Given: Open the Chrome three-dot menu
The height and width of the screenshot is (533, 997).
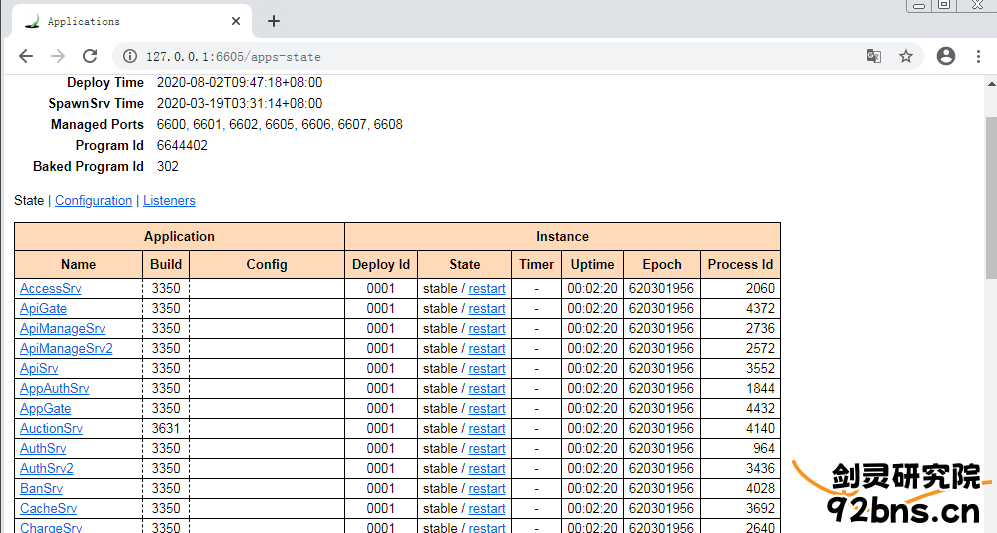Looking at the screenshot, I should tap(979, 56).
